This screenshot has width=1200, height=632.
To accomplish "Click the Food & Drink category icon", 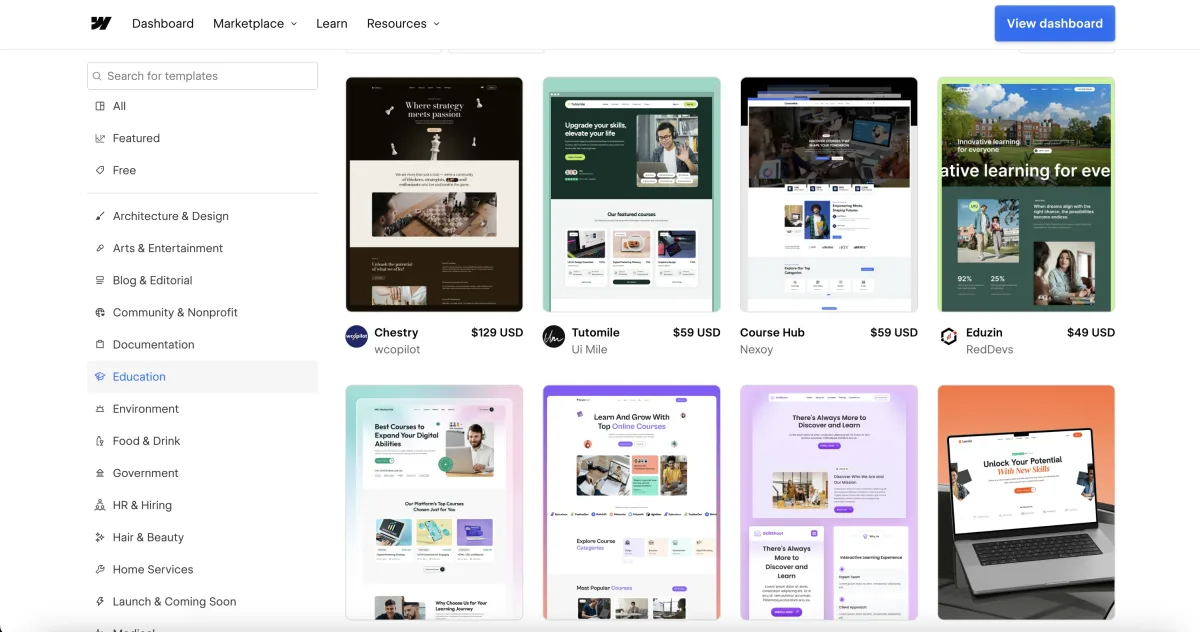I will pos(100,441).
